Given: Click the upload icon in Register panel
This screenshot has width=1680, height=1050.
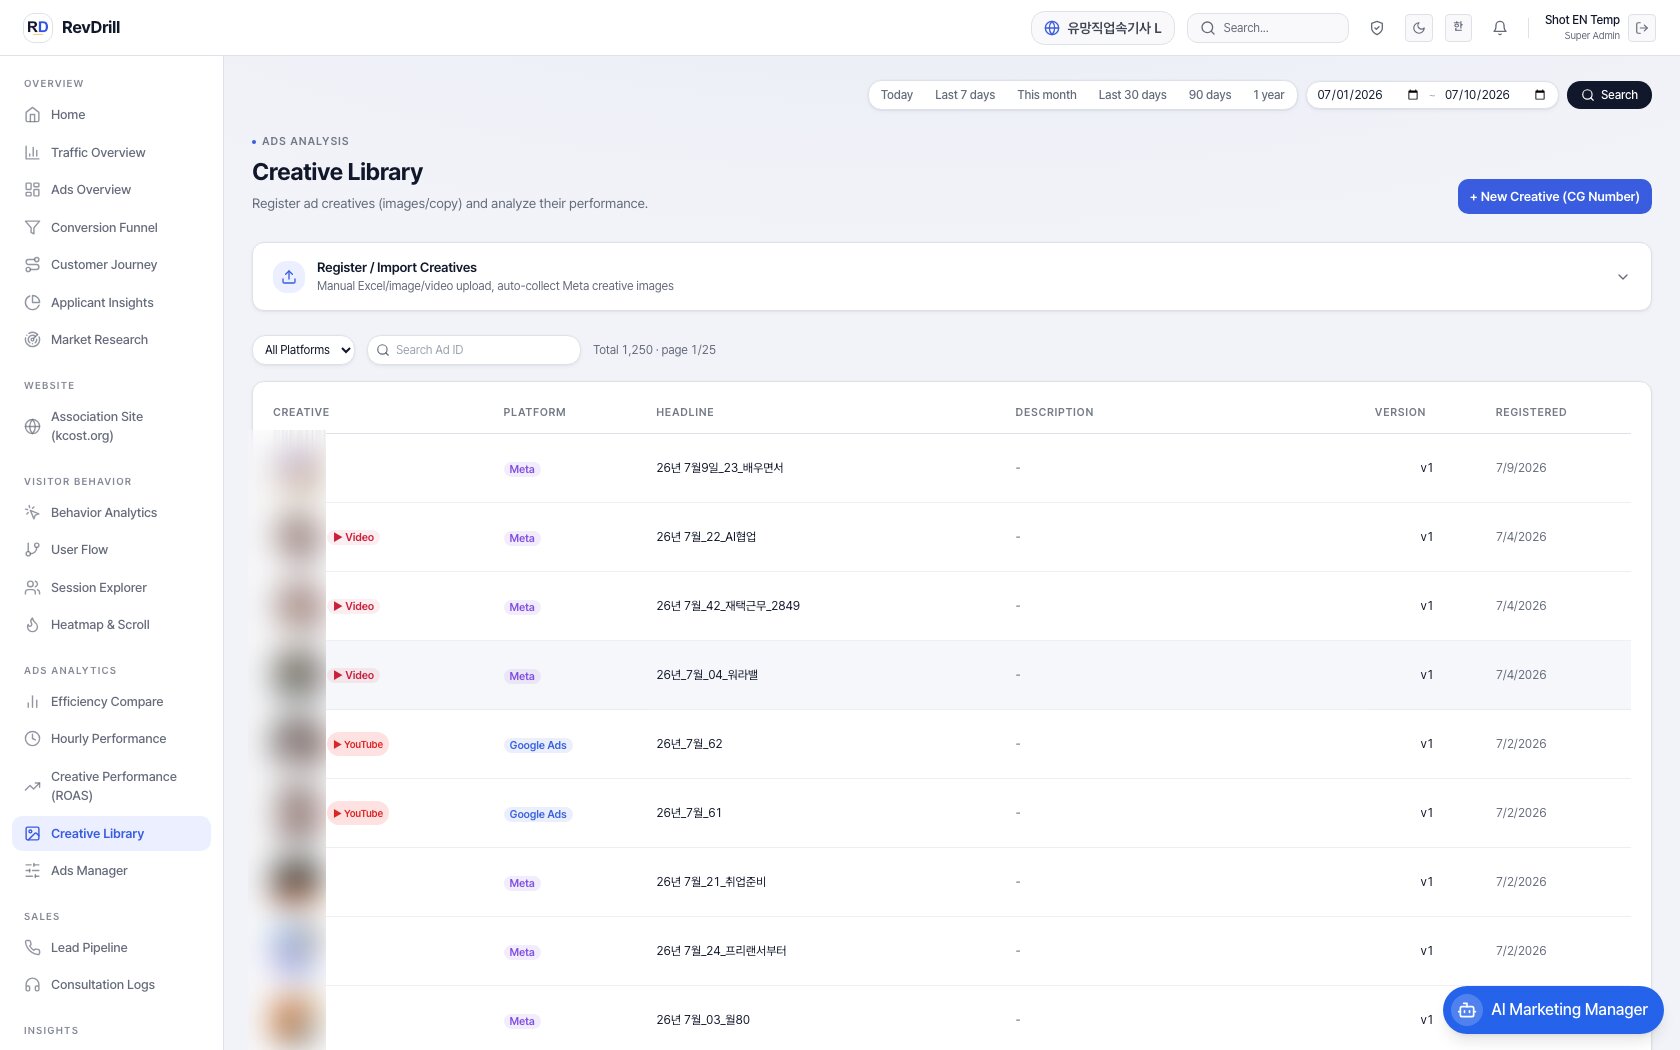Looking at the screenshot, I should pos(289,277).
